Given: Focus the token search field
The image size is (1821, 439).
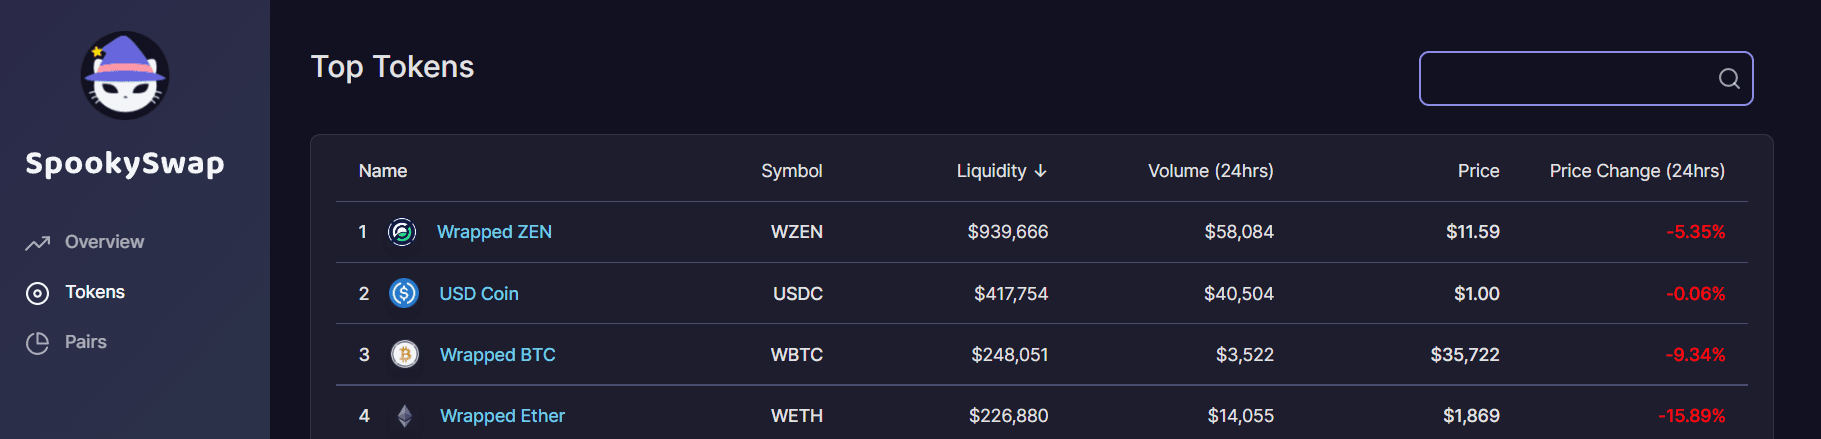Looking at the screenshot, I should coord(1586,78).
